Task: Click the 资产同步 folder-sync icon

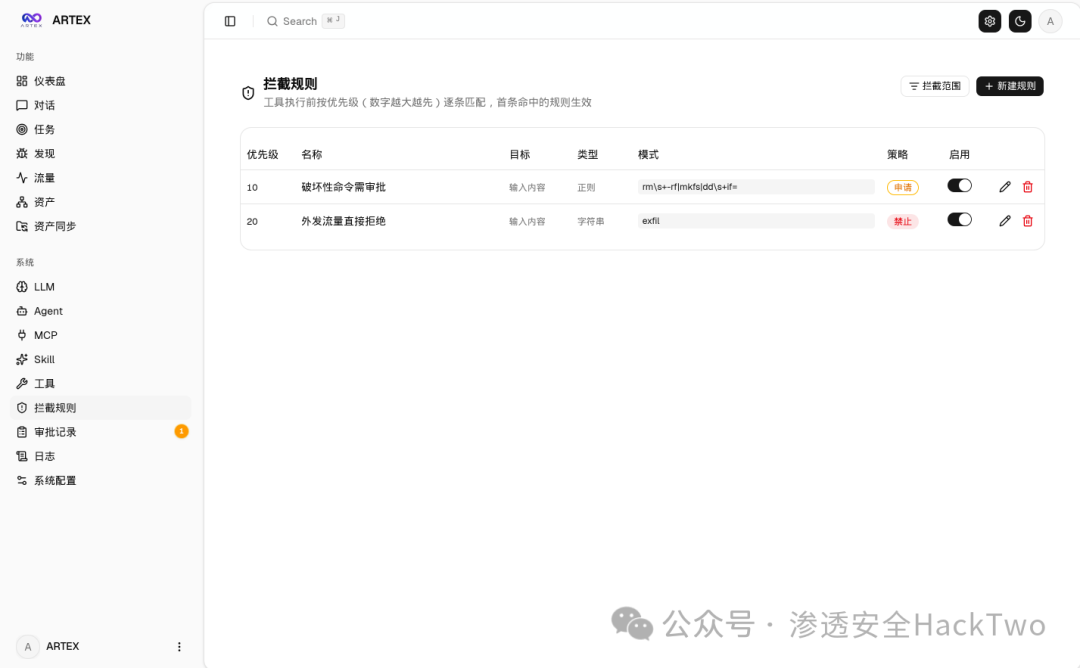Action: click(22, 226)
